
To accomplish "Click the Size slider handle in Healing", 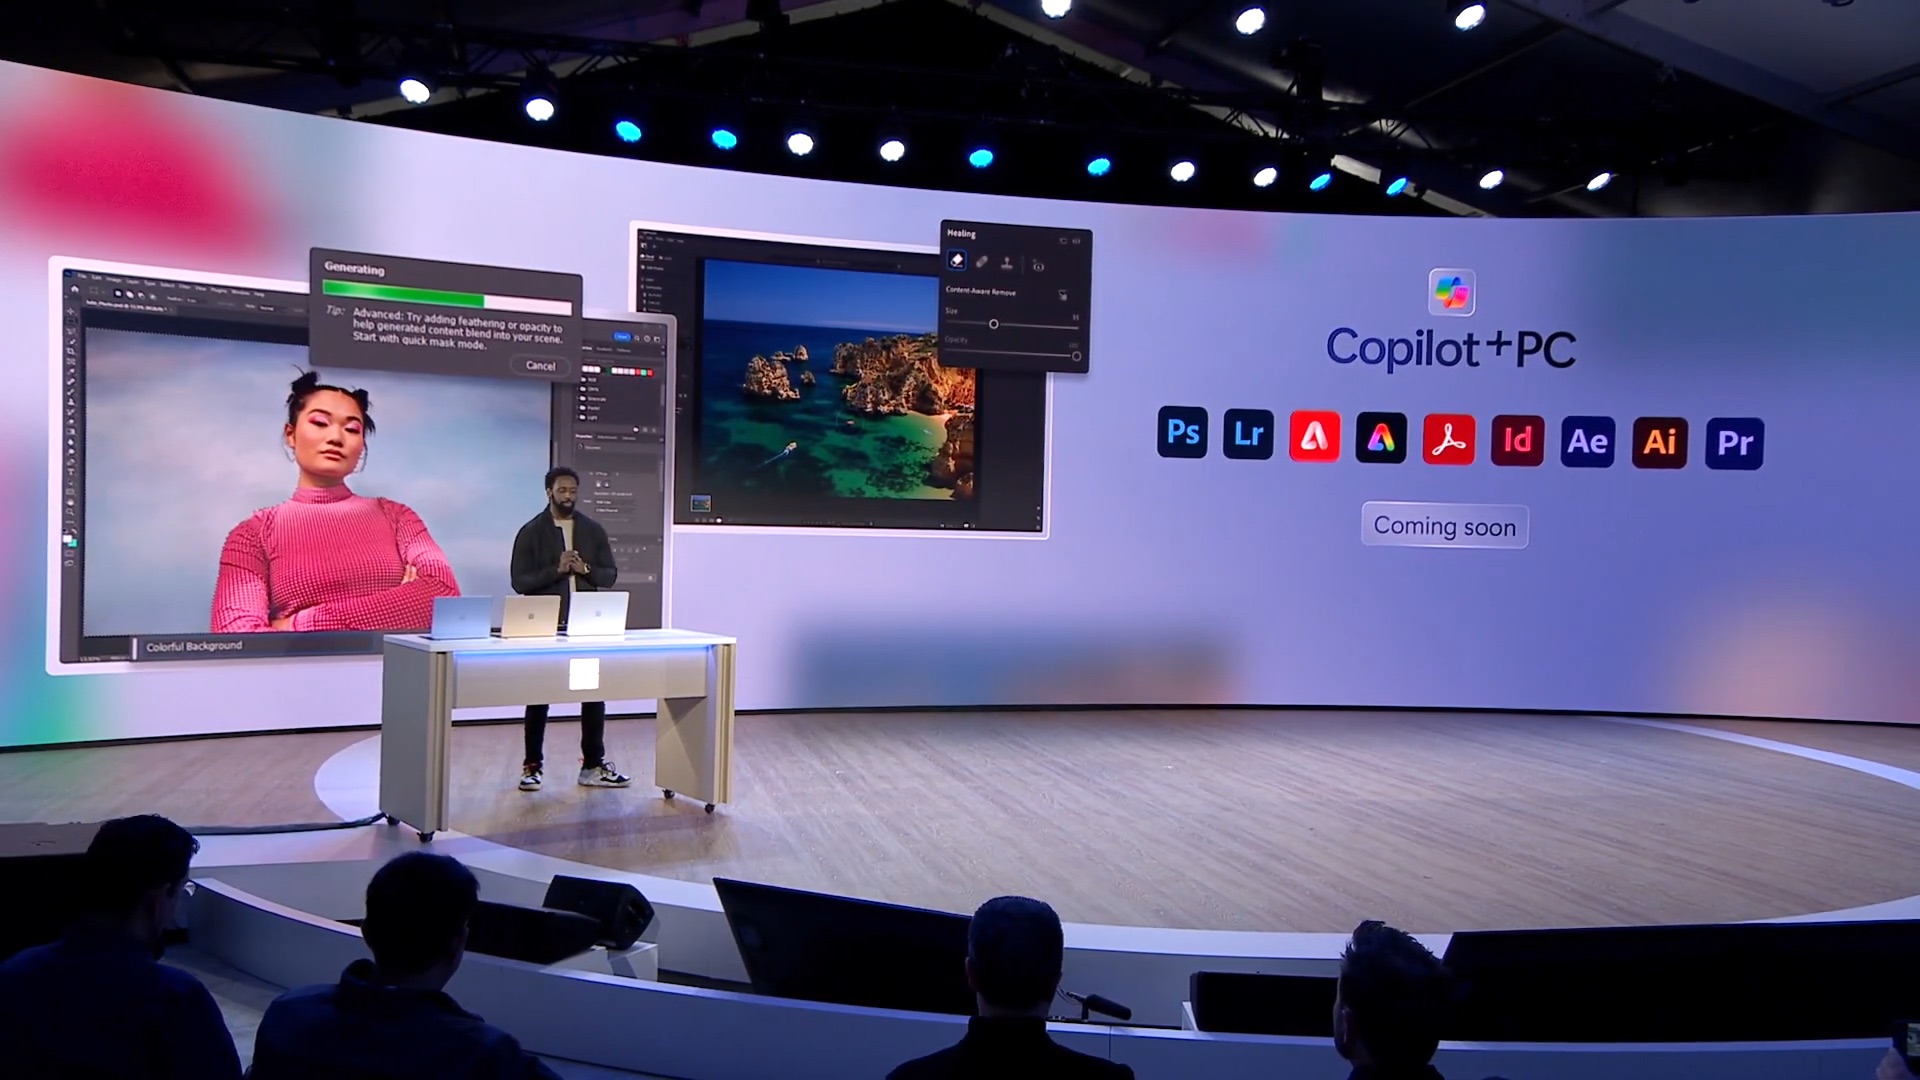I will pyautogui.click(x=994, y=324).
